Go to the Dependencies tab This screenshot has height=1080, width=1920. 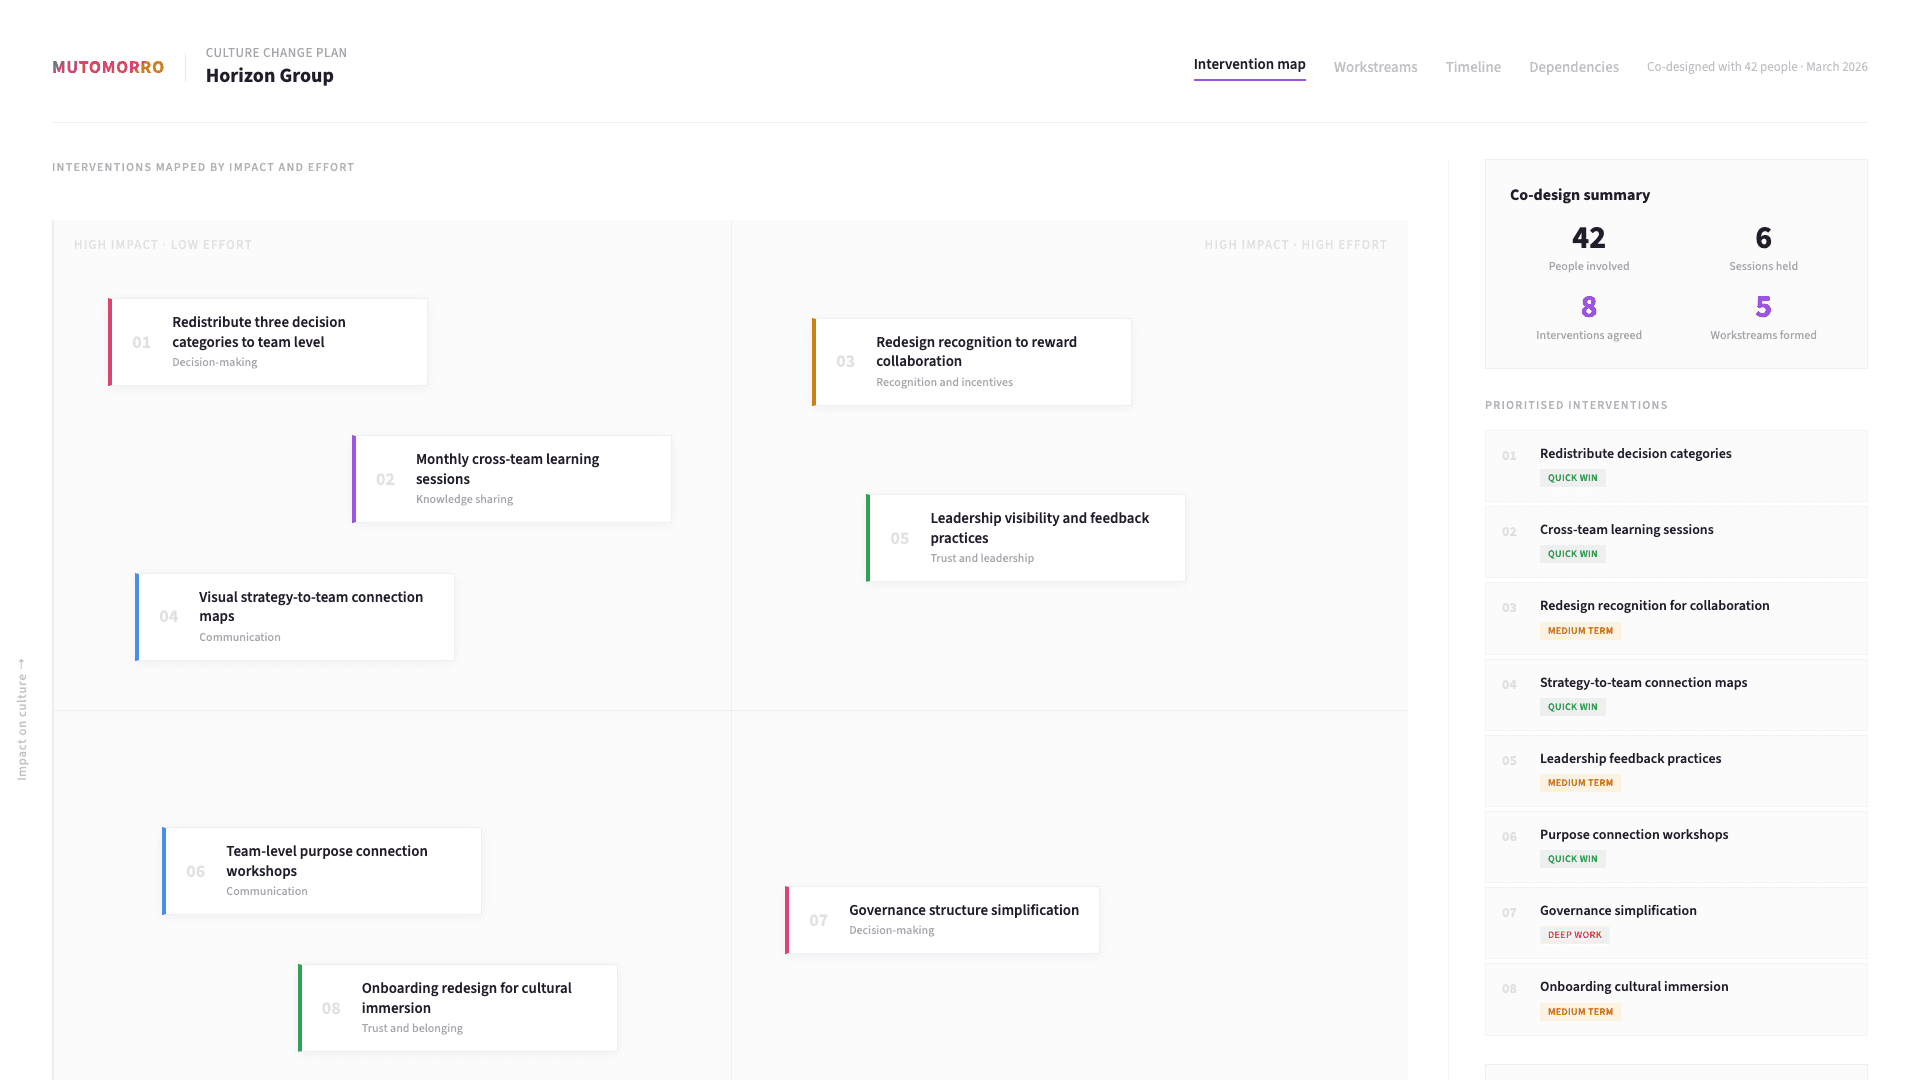tap(1573, 67)
